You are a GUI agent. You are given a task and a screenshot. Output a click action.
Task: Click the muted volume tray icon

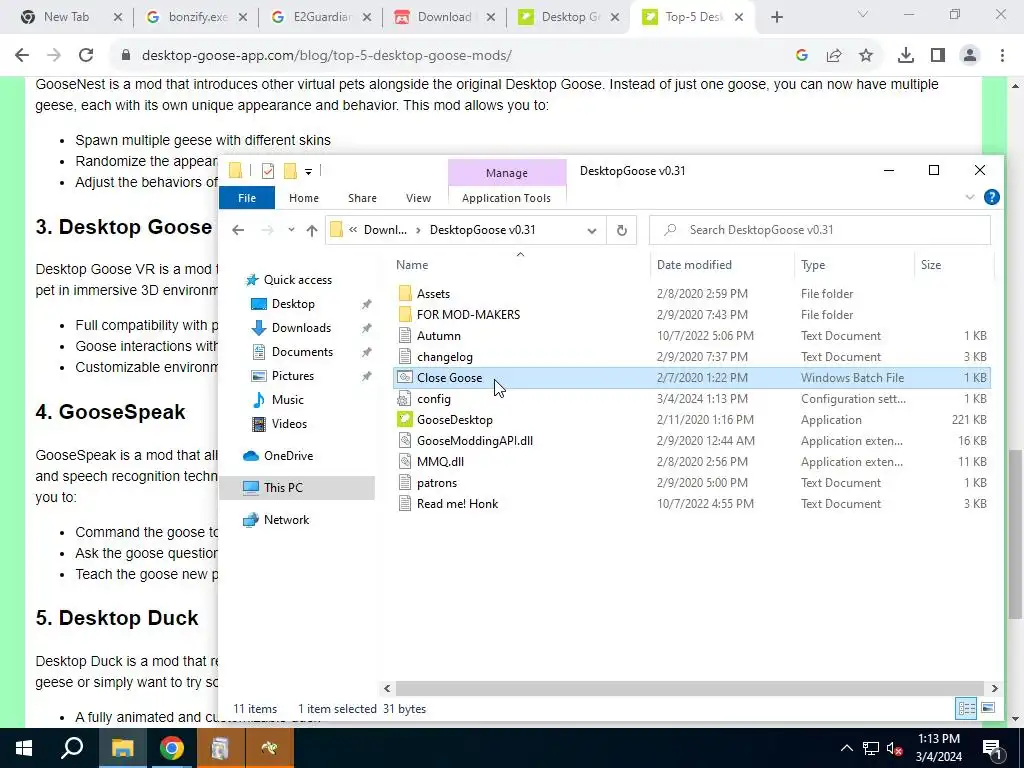[x=894, y=748]
